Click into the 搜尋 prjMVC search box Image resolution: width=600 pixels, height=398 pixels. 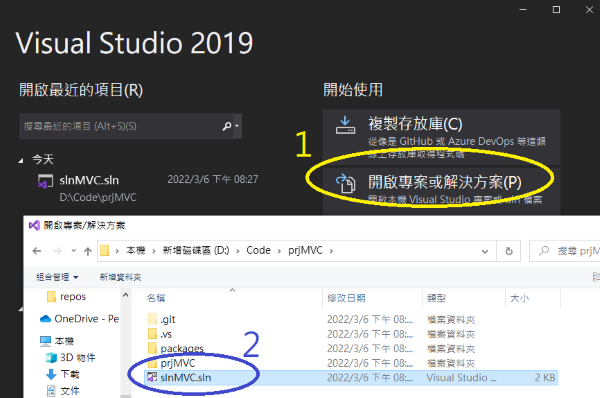565,251
